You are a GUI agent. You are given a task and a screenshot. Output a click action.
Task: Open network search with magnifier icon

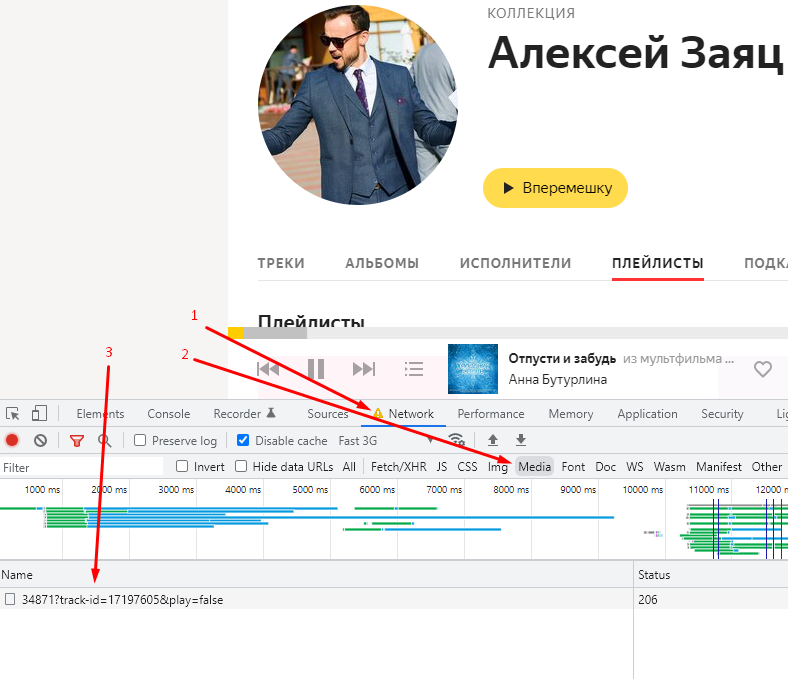tap(104, 440)
